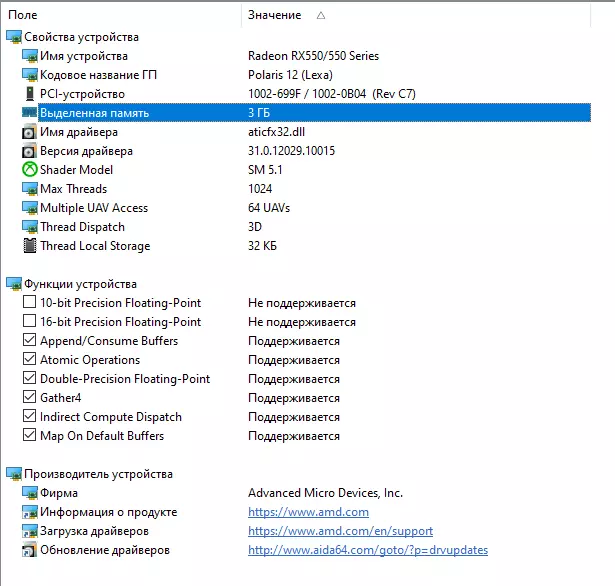This screenshot has height=586, width=615.
Task: Toggle the Gather4 checkbox
Action: tap(29, 398)
